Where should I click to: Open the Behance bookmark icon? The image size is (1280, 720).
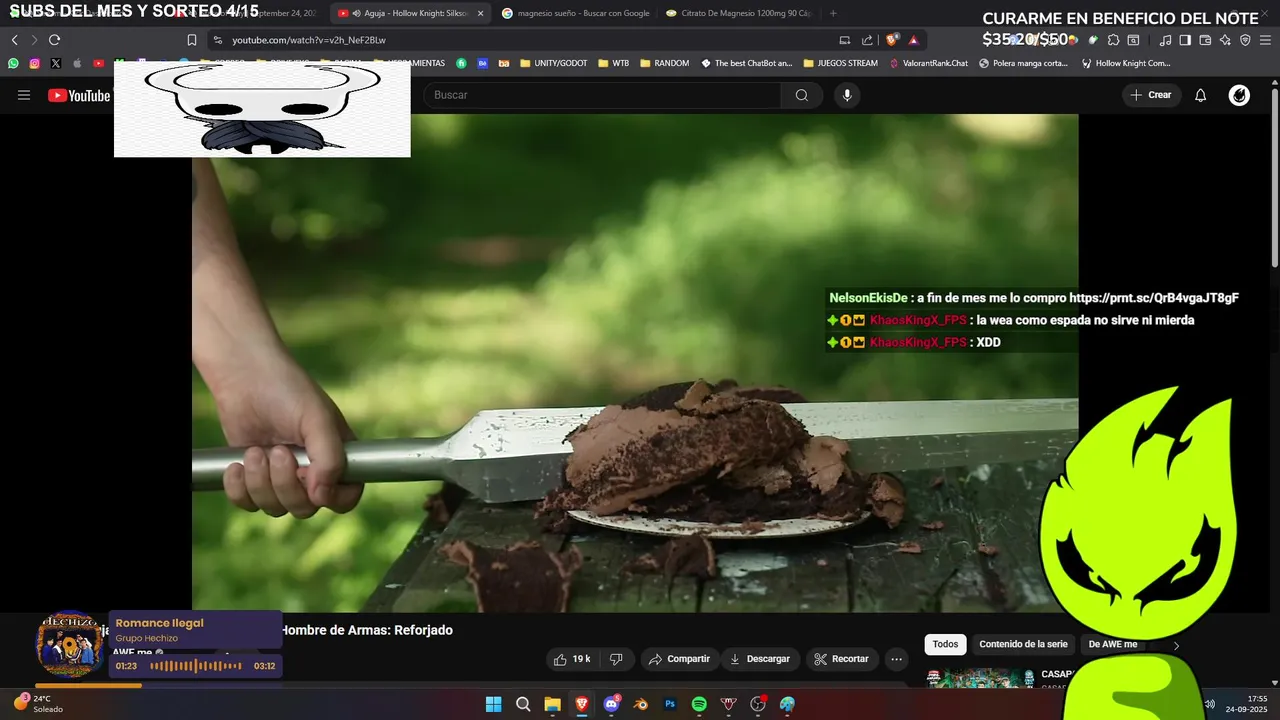click(x=482, y=63)
